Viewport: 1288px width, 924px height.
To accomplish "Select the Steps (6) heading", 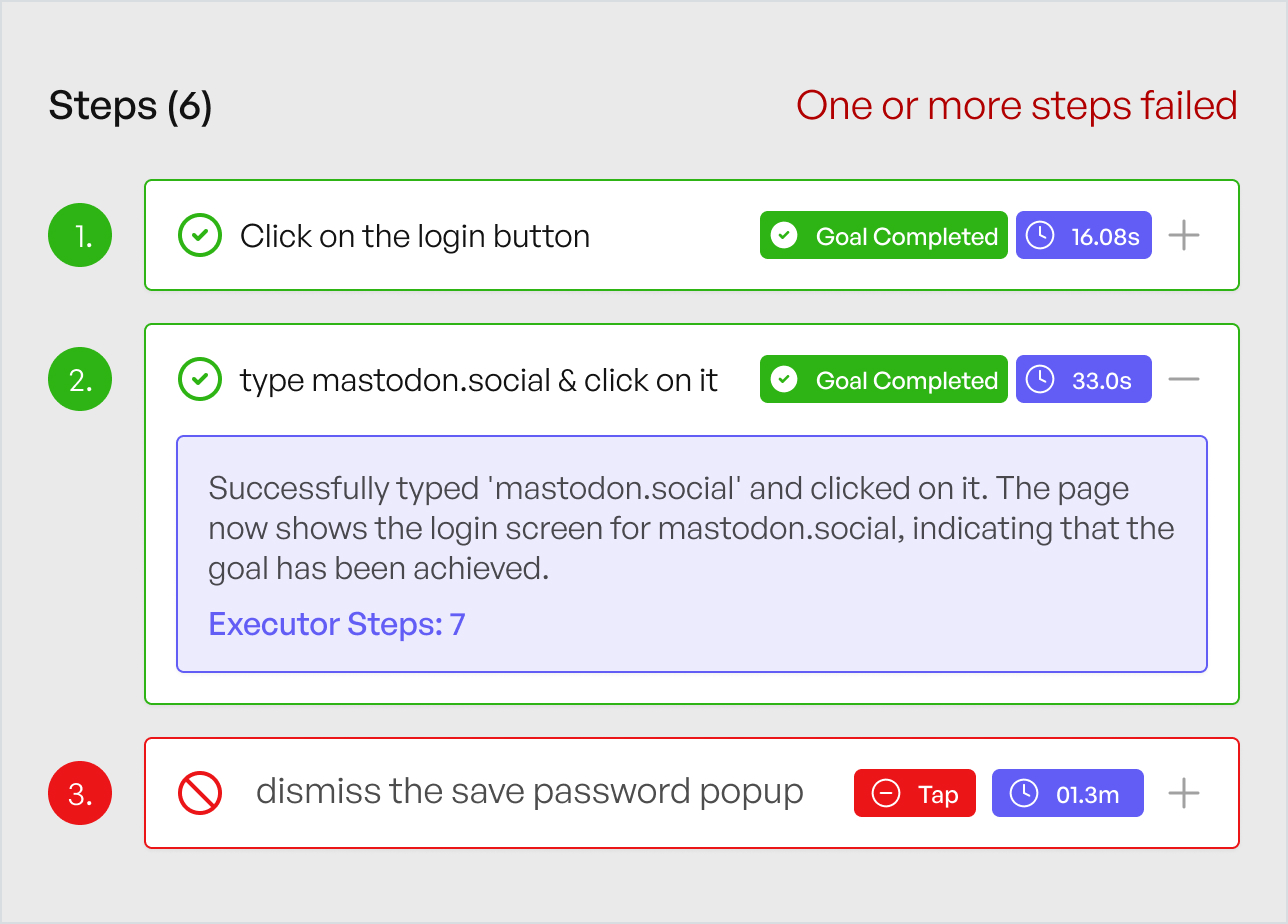I will click(131, 105).
